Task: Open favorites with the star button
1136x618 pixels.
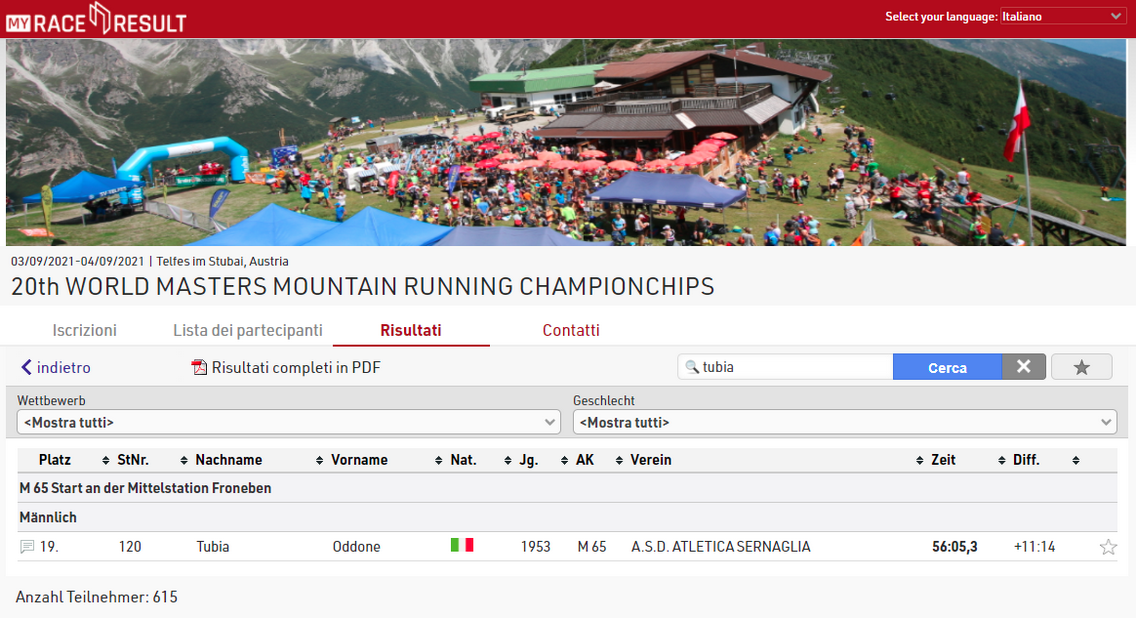Action: click(x=1082, y=367)
